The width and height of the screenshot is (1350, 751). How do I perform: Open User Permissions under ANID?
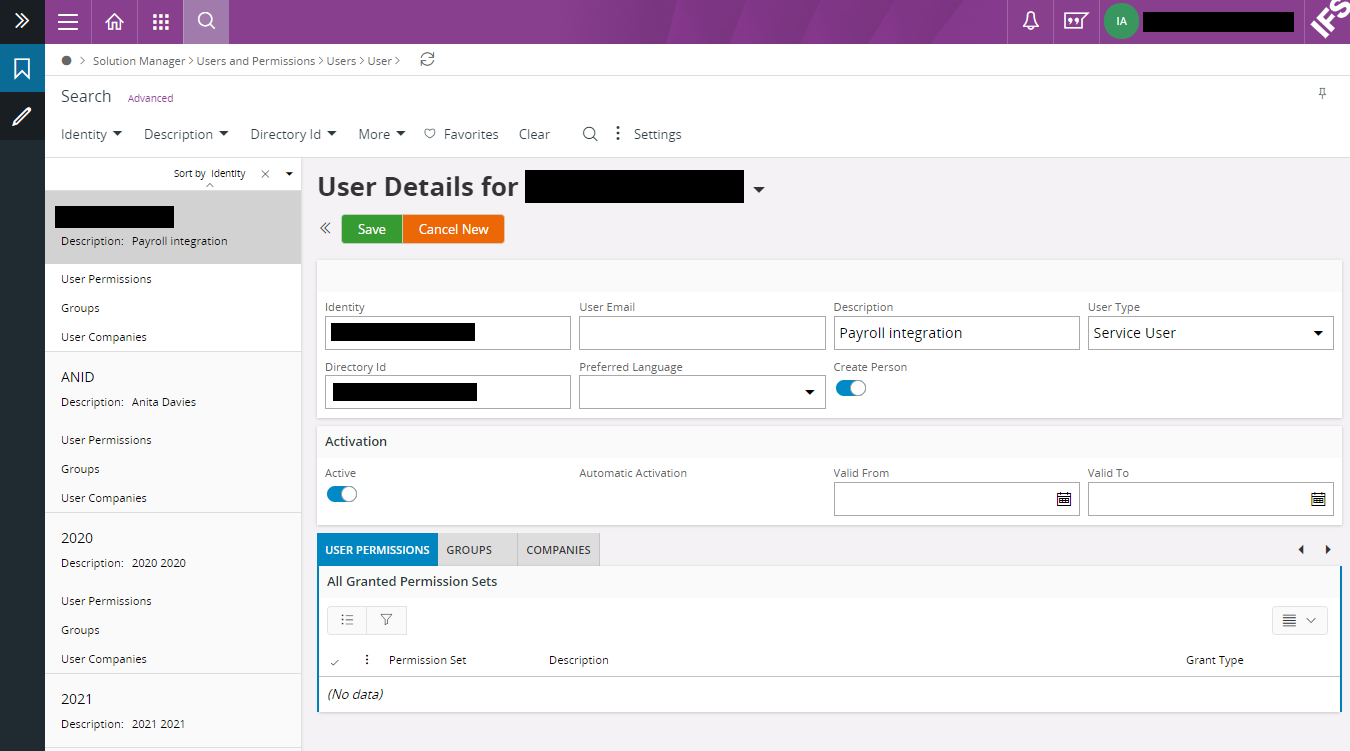(106, 440)
